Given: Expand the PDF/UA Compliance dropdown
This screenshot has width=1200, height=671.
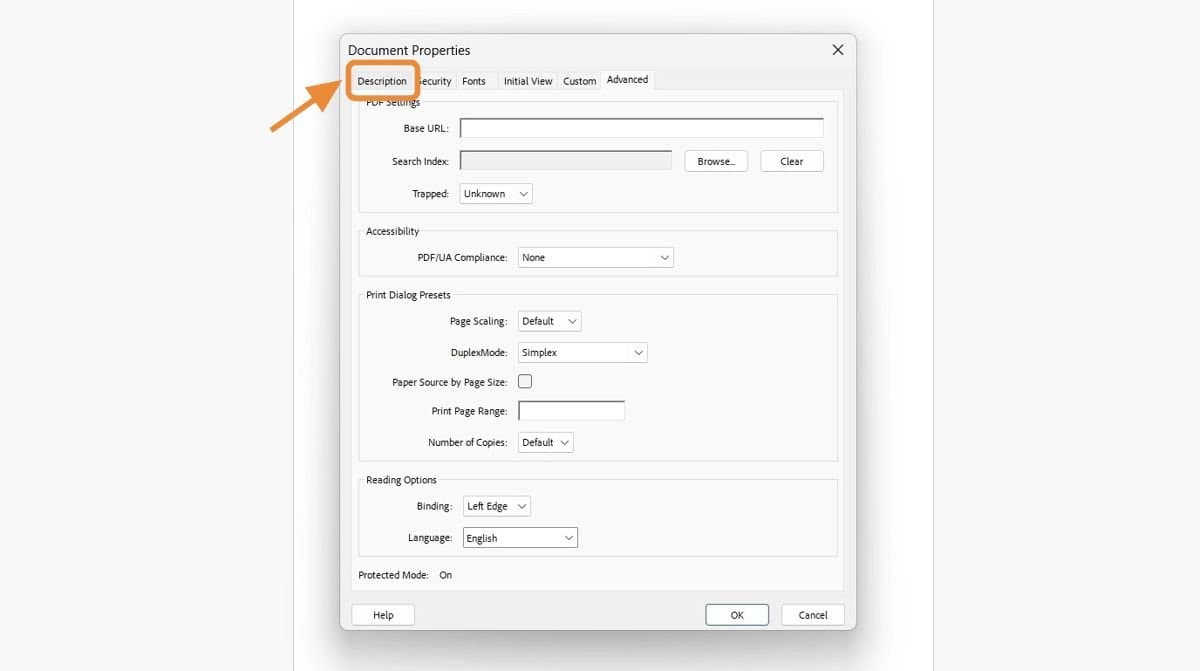Looking at the screenshot, I should point(595,257).
